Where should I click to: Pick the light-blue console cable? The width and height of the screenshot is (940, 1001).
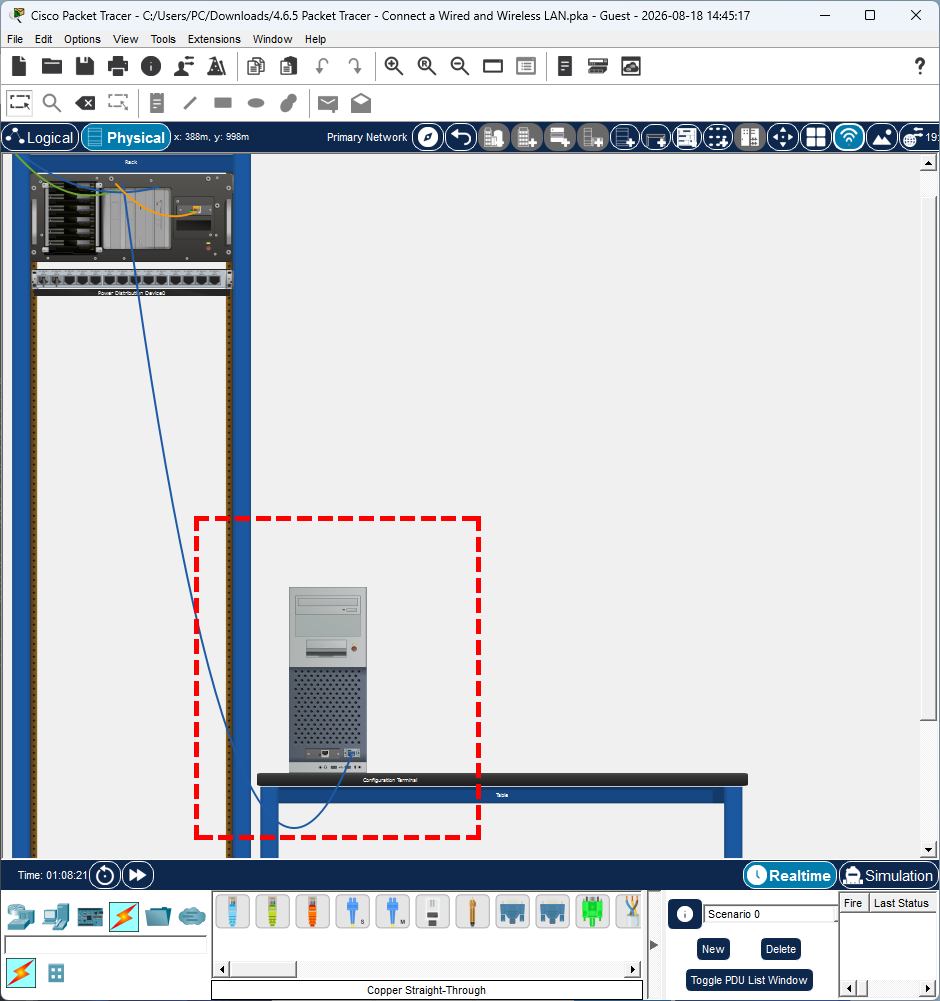pyautogui.click(x=233, y=911)
